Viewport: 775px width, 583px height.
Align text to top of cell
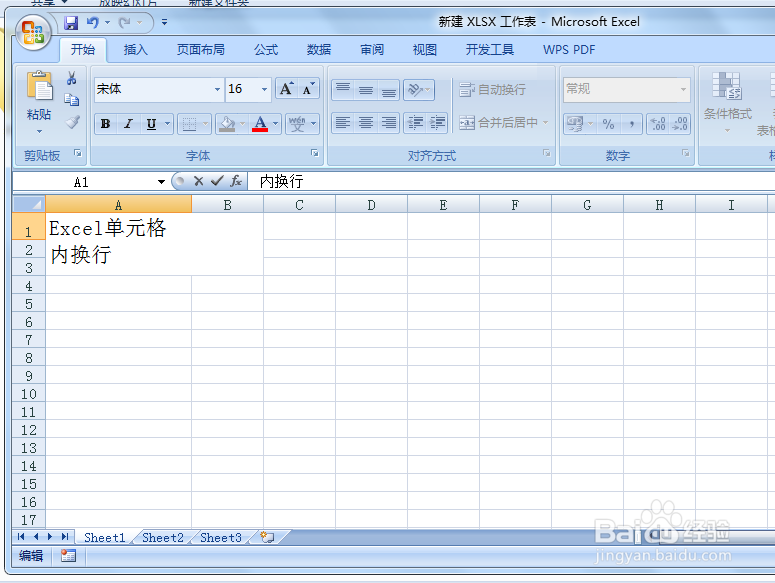(343, 89)
